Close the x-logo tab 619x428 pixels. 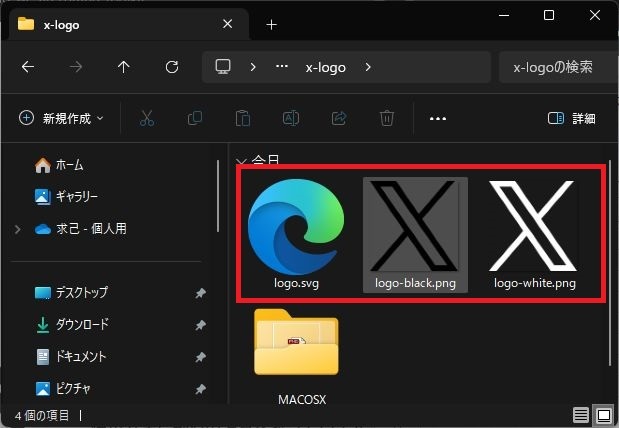[227, 24]
